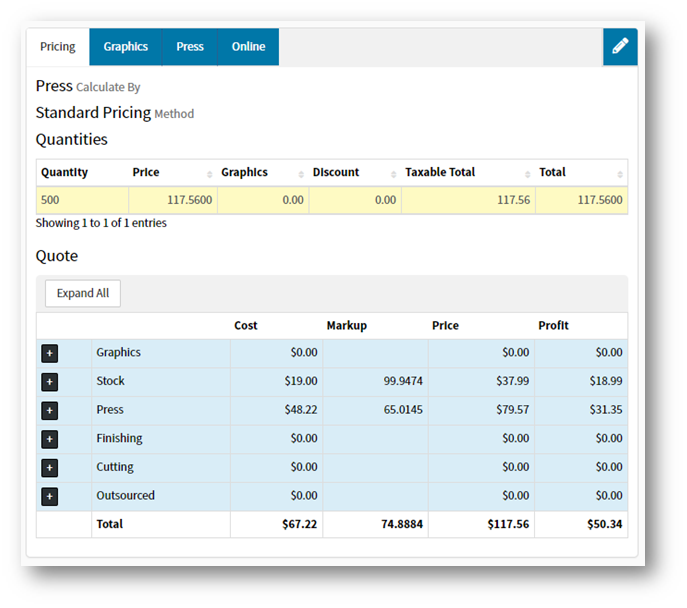Click Press markup value 65.0145
The width and height of the screenshot is (687, 608).
click(x=403, y=410)
